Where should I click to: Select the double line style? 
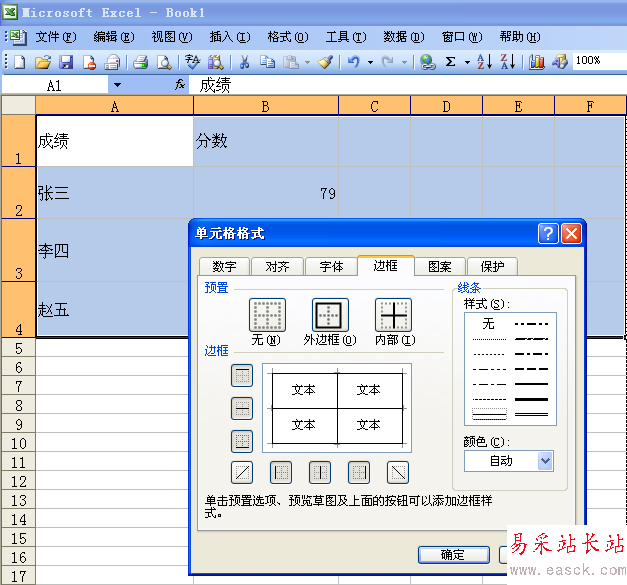[x=531, y=415]
